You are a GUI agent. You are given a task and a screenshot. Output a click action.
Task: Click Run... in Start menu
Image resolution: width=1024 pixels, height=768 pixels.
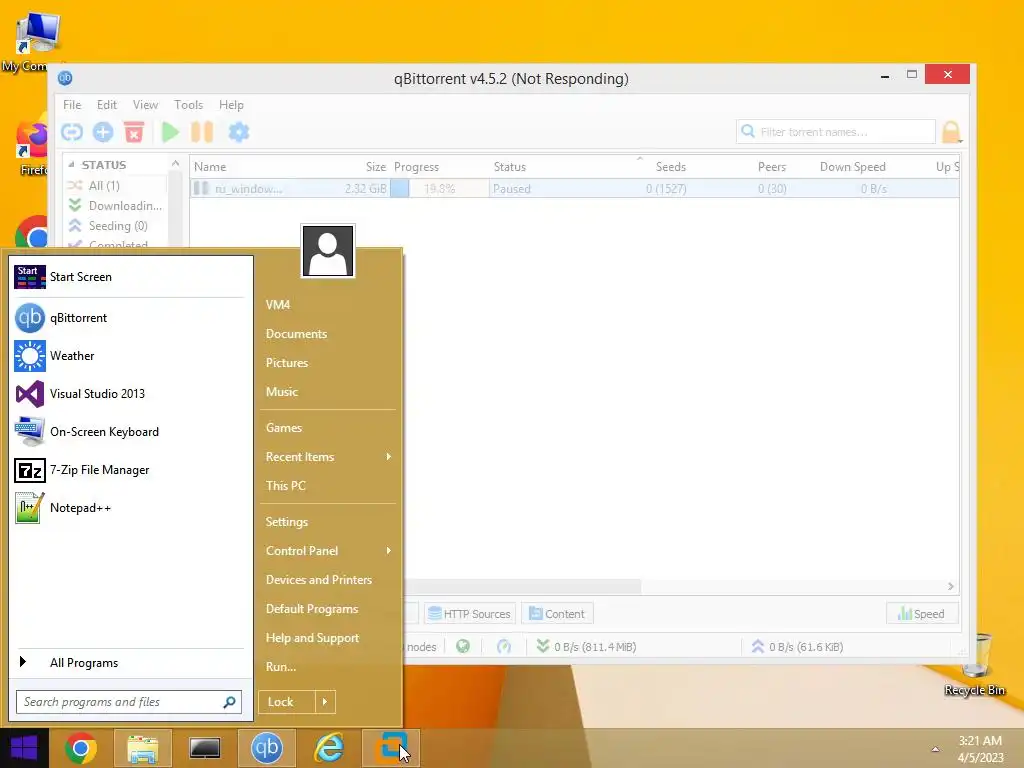tap(281, 667)
